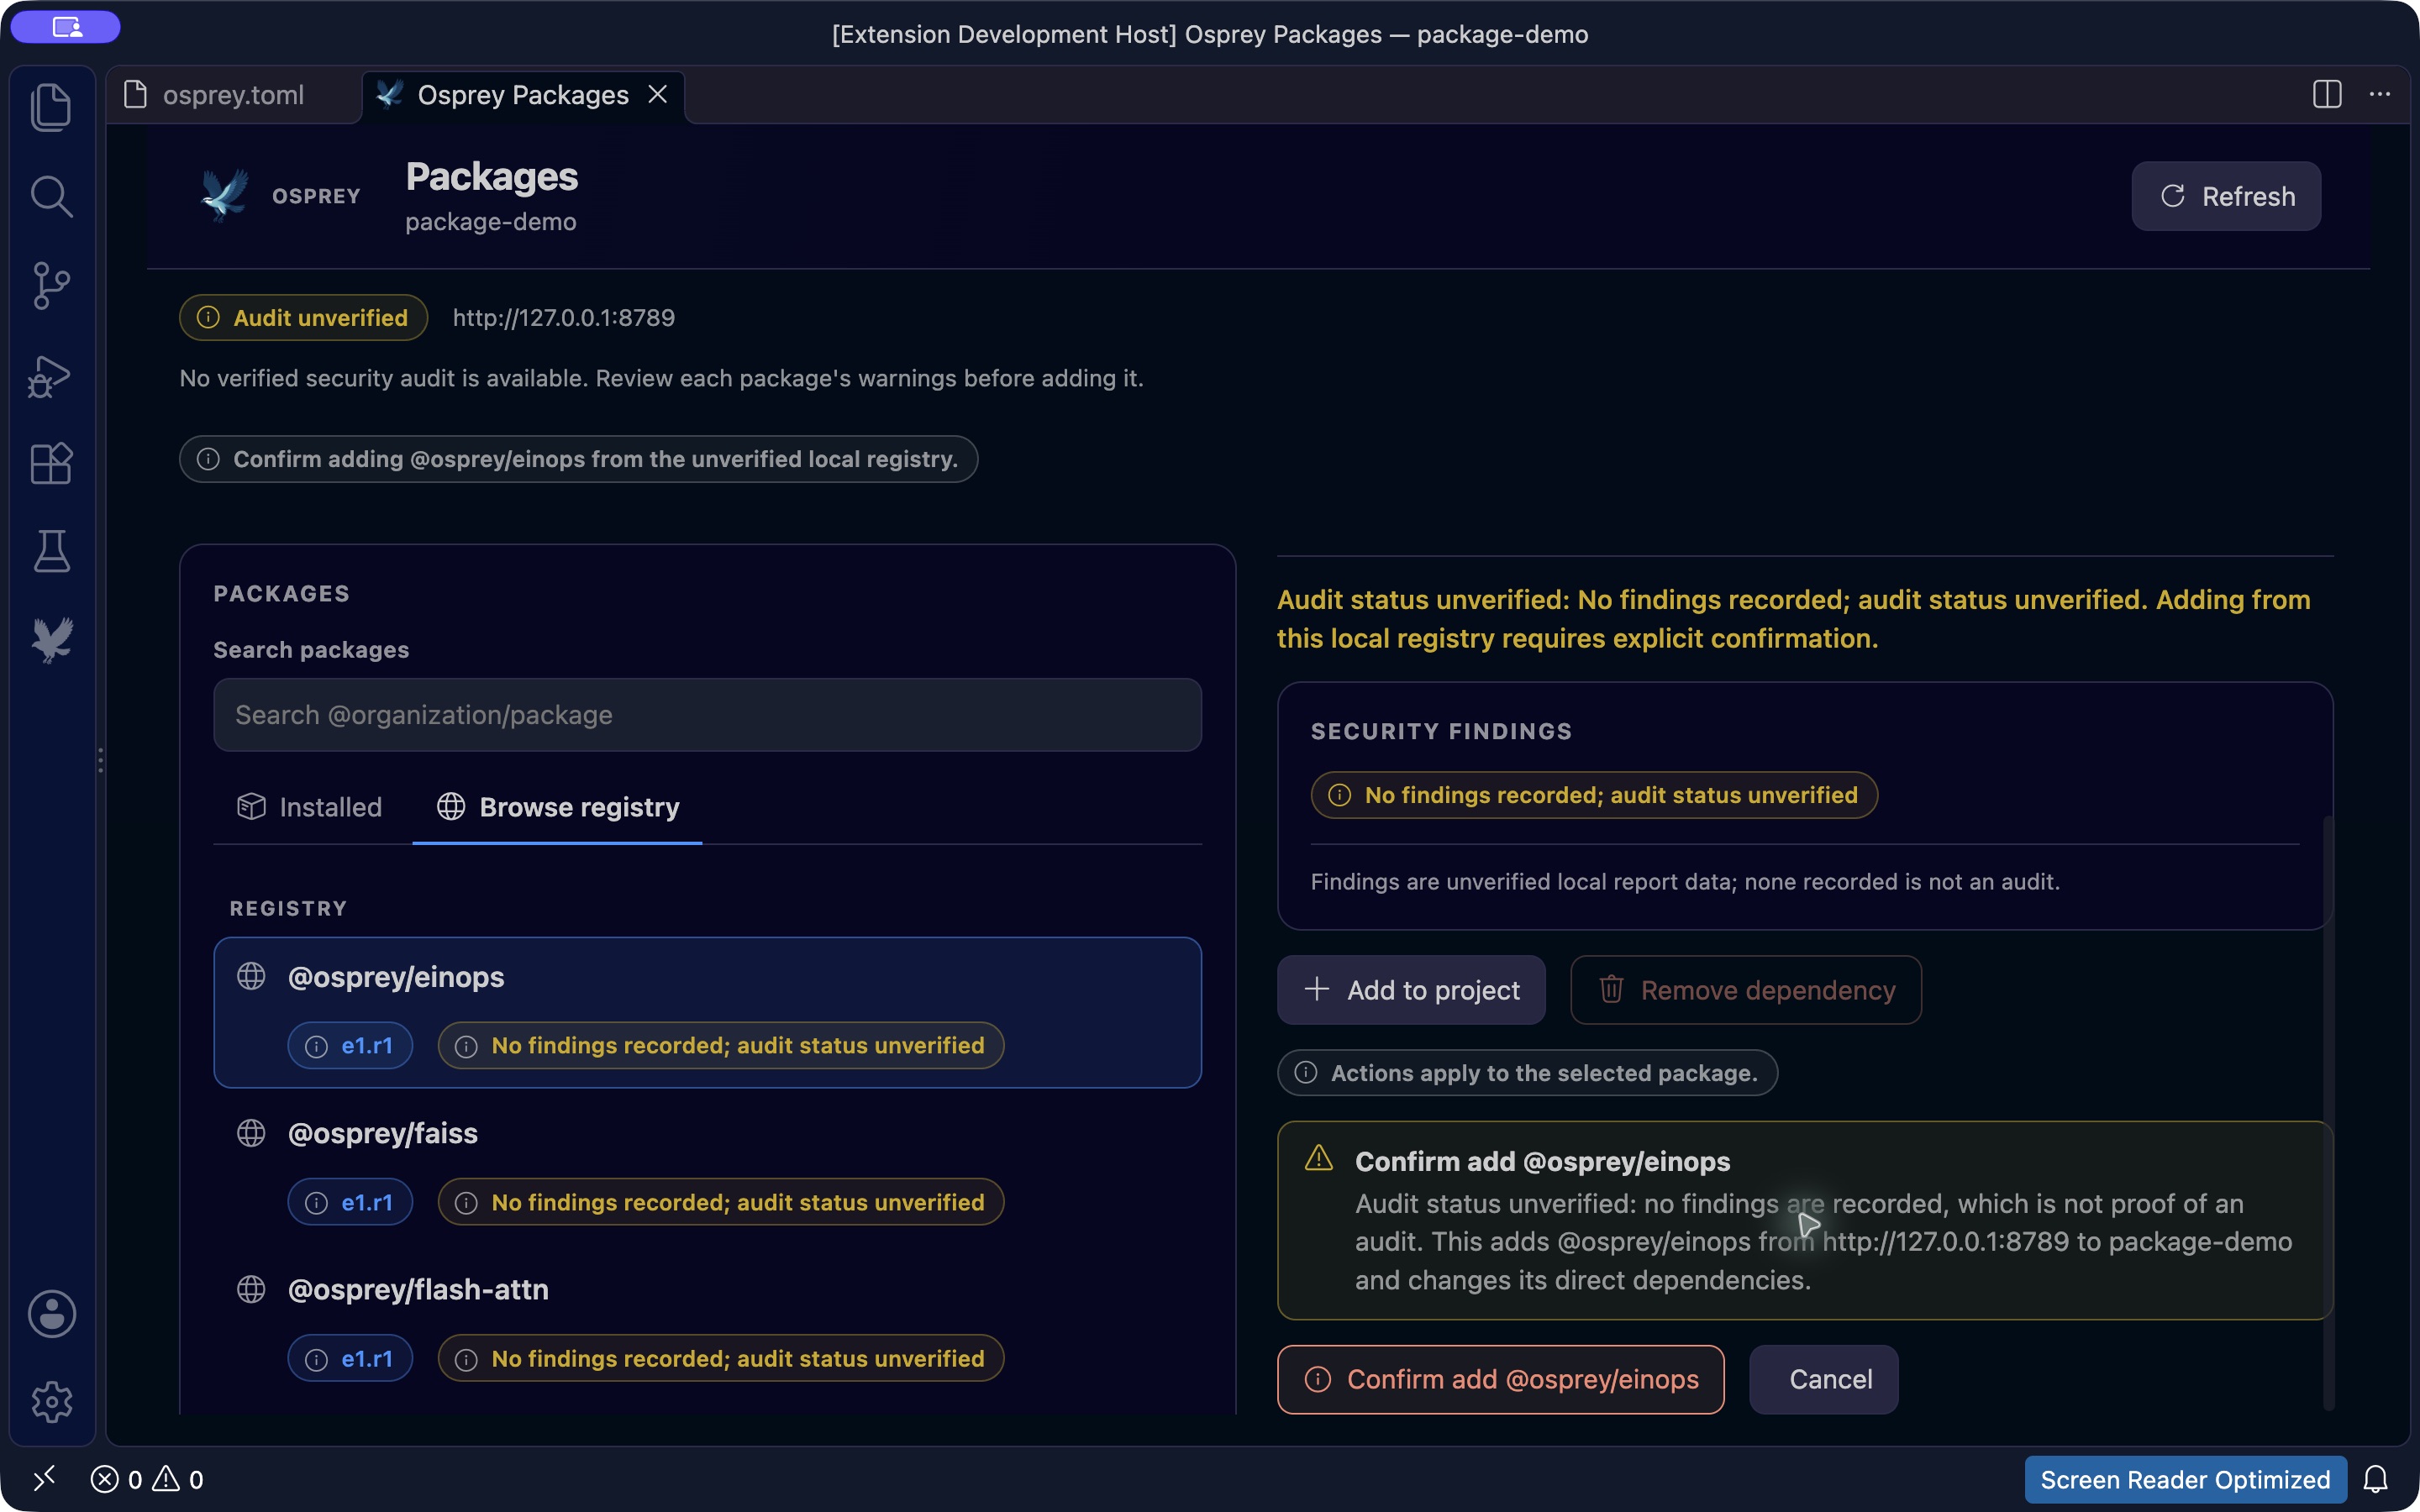Open the editor More Actions ellipsis
This screenshot has width=2420, height=1512.
[x=2380, y=94]
